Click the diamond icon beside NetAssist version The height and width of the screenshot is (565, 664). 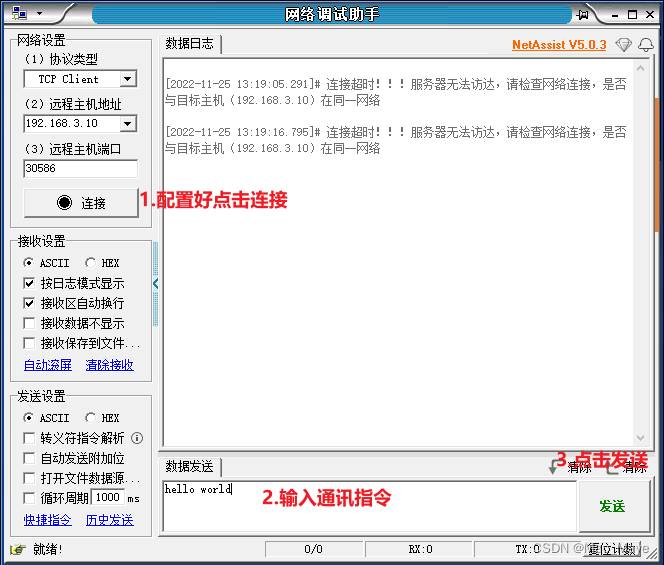pyautogui.click(x=623, y=44)
